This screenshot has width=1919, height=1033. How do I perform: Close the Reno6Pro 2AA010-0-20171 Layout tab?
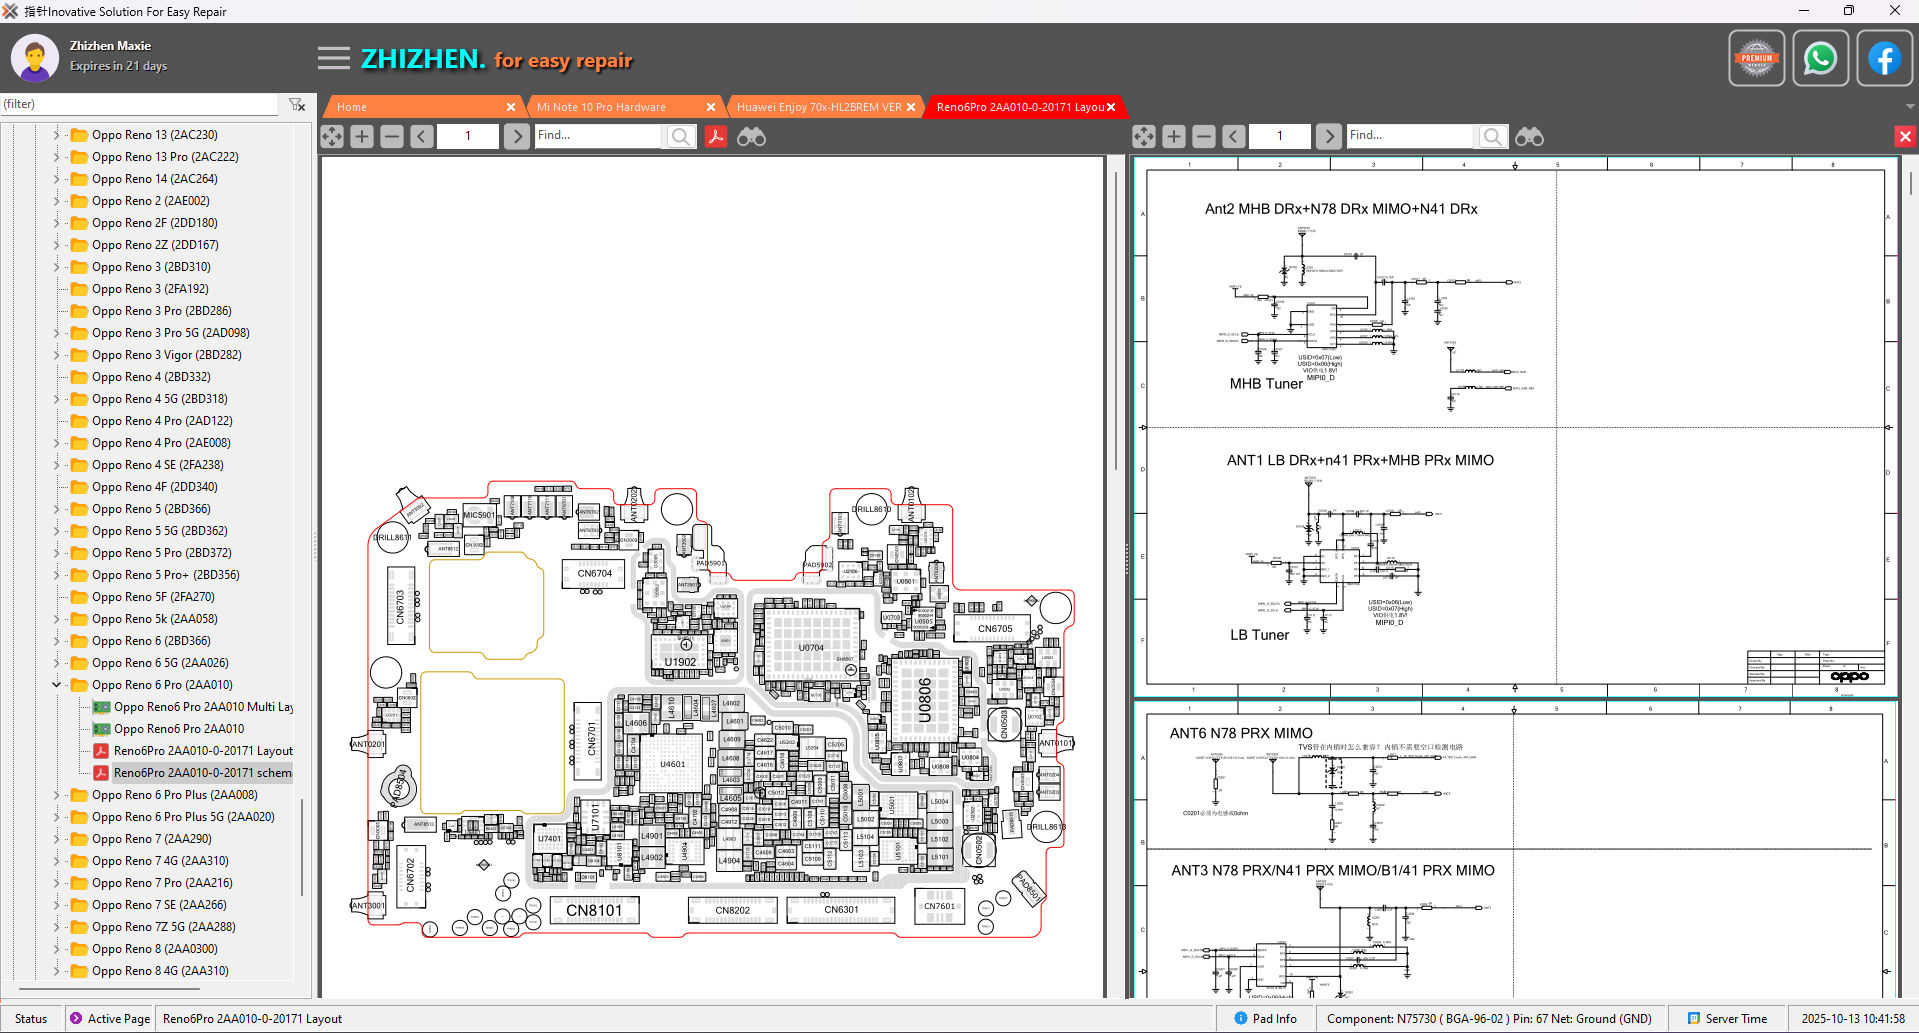click(x=1111, y=107)
